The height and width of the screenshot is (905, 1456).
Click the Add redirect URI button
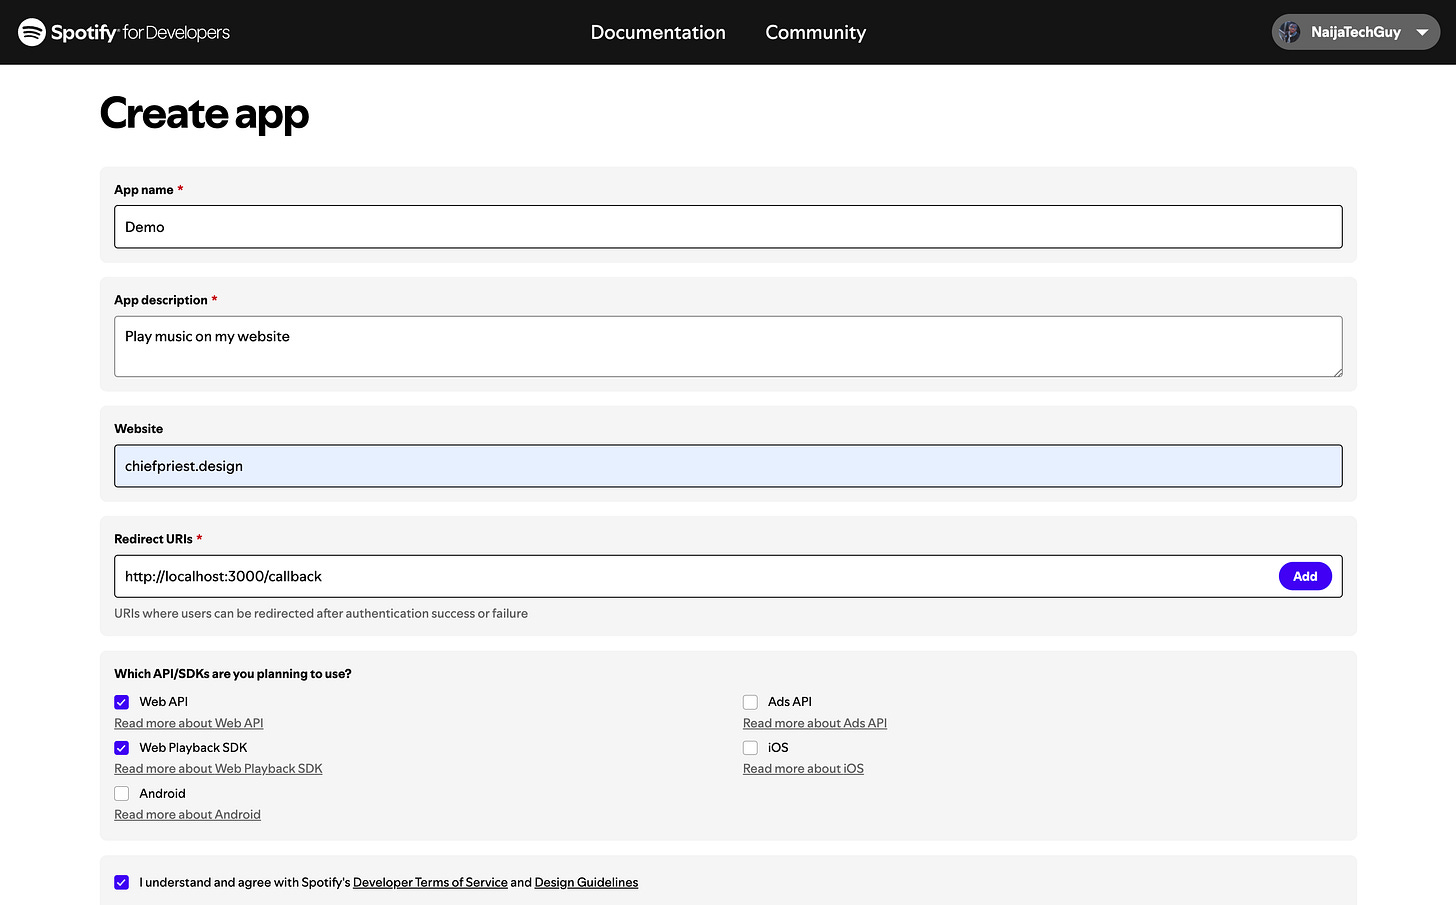pos(1305,576)
